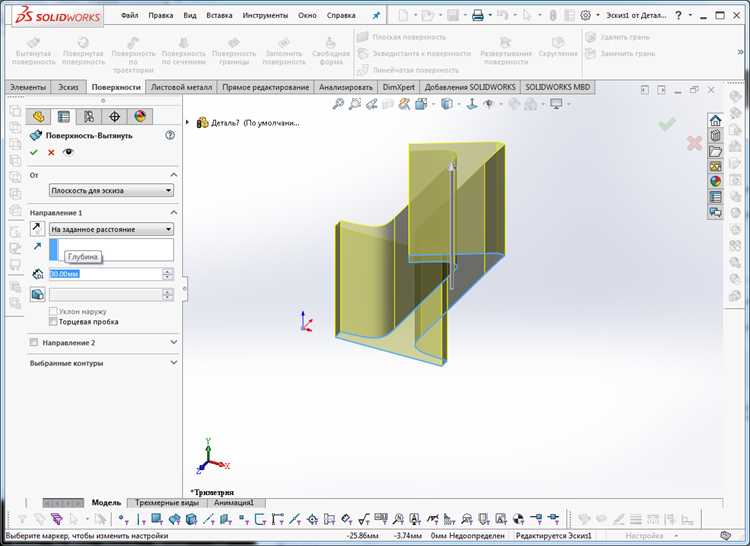Accept via the viewport confirmation corner checkmark
Viewport: 750px width, 546px height.
pyautogui.click(x=668, y=124)
